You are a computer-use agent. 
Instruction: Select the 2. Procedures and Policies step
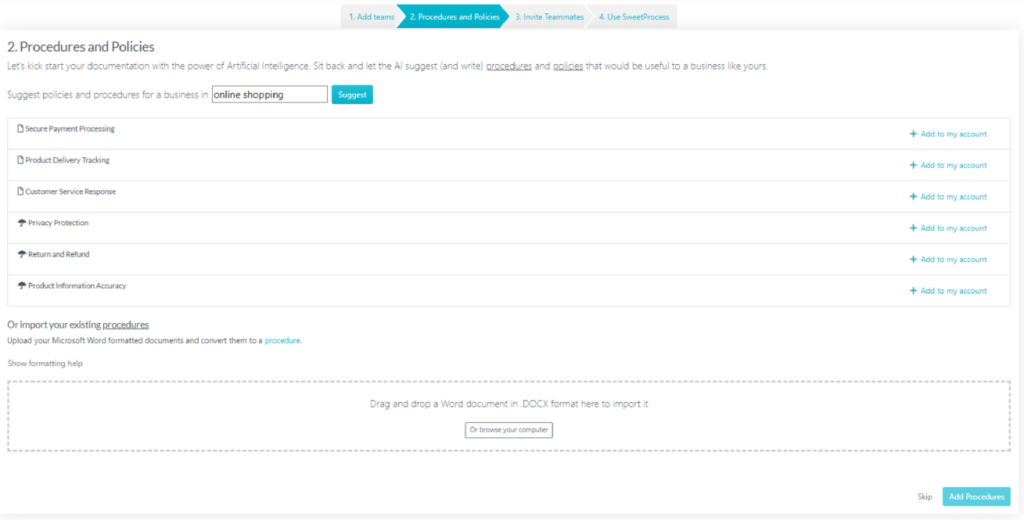tap(455, 17)
